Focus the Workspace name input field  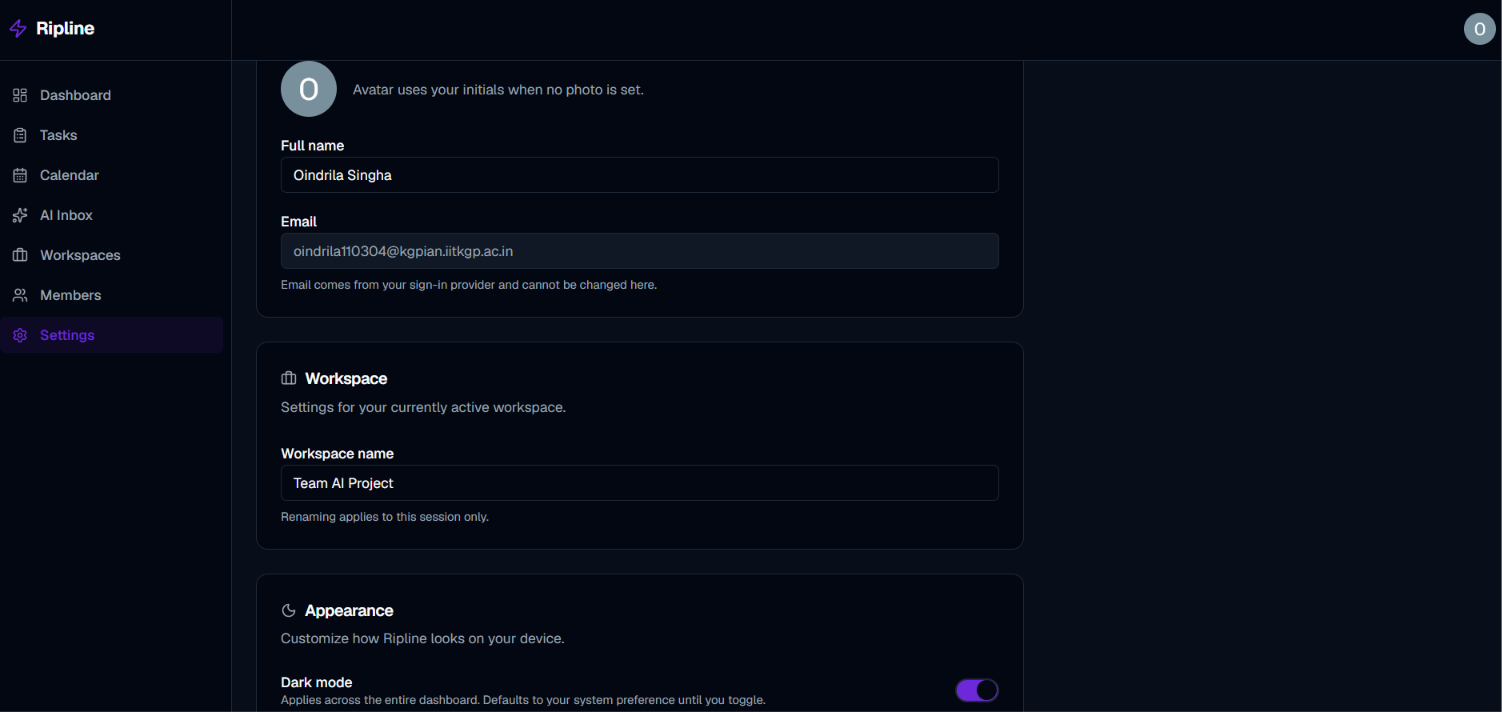coord(640,483)
